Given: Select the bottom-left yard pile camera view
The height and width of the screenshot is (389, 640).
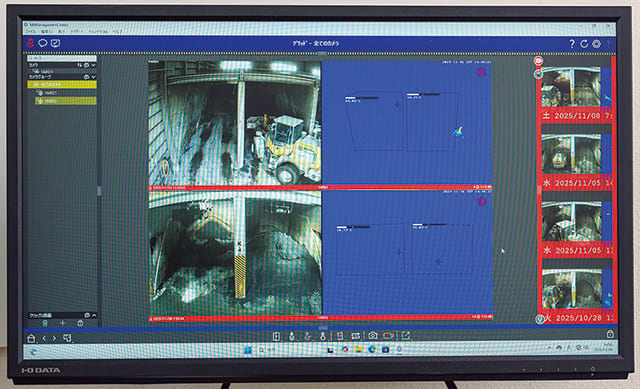Looking at the screenshot, I should (235, 253).
